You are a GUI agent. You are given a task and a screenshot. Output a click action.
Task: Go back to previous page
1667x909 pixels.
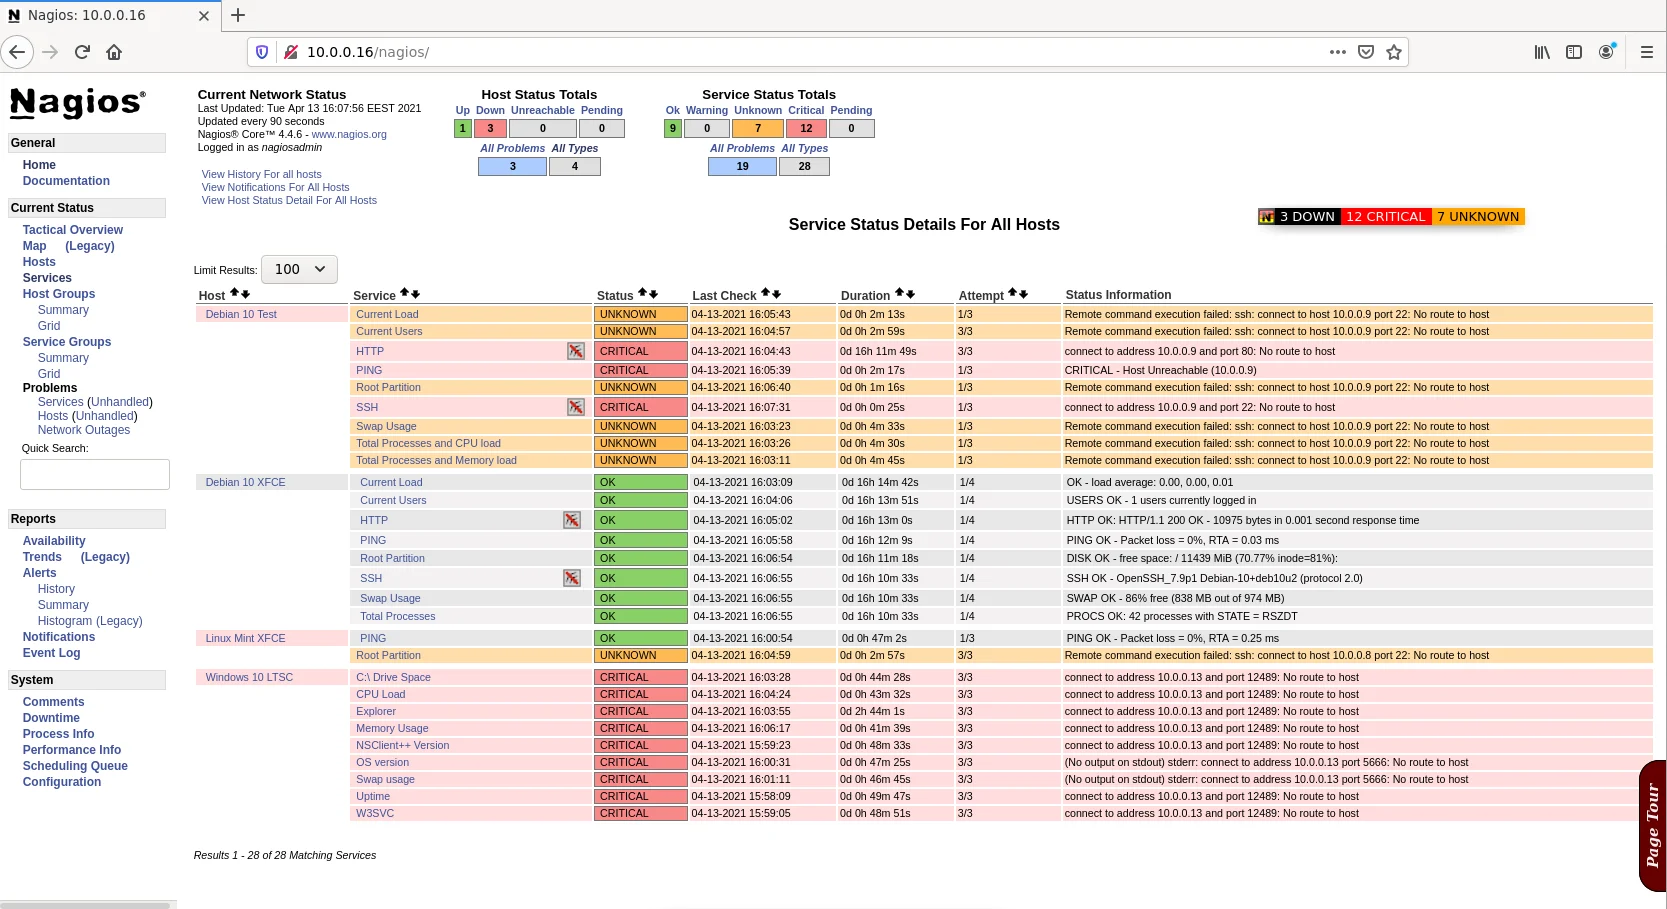point(17,52)
